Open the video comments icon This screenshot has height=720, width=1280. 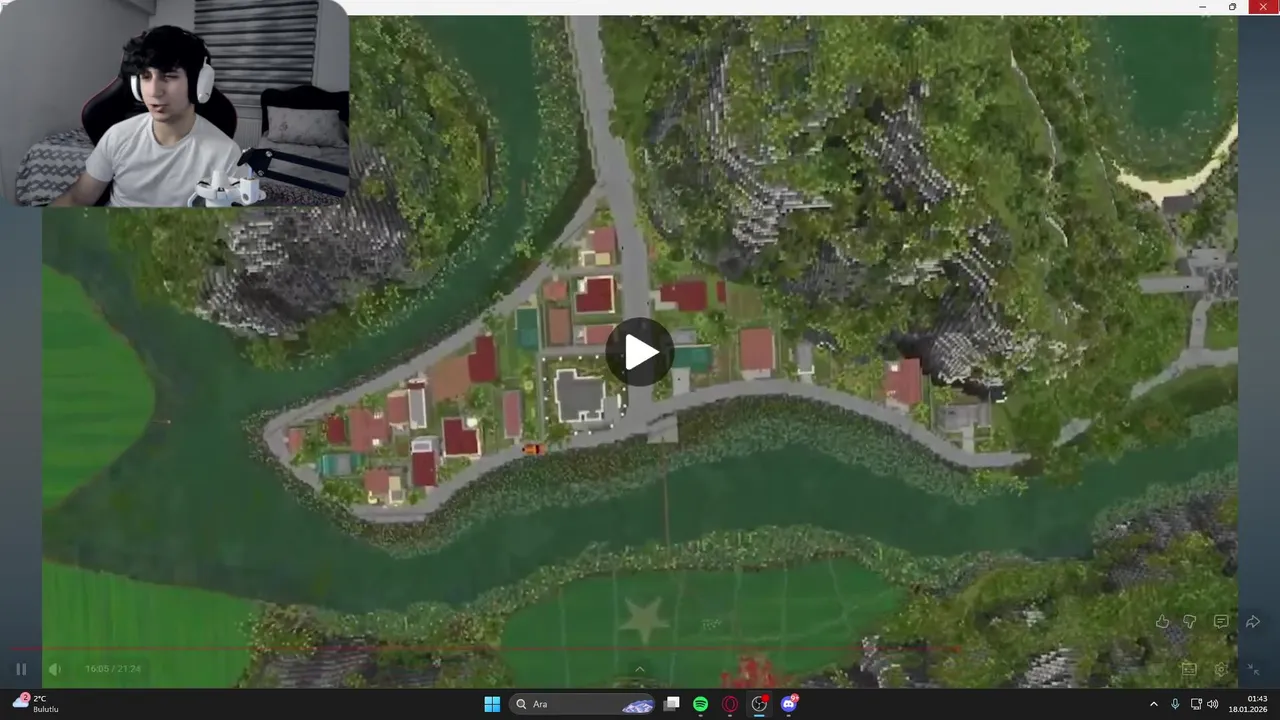point(1221,622)
